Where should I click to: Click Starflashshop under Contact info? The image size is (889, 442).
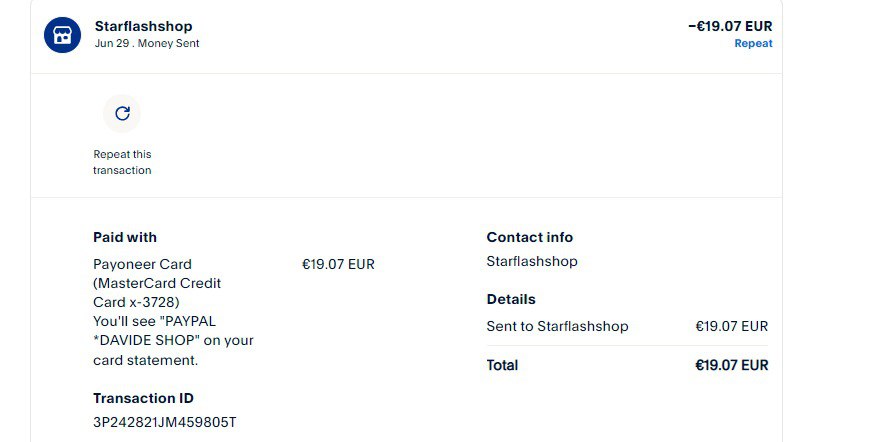pyautogui.click(x=532, y=262)
